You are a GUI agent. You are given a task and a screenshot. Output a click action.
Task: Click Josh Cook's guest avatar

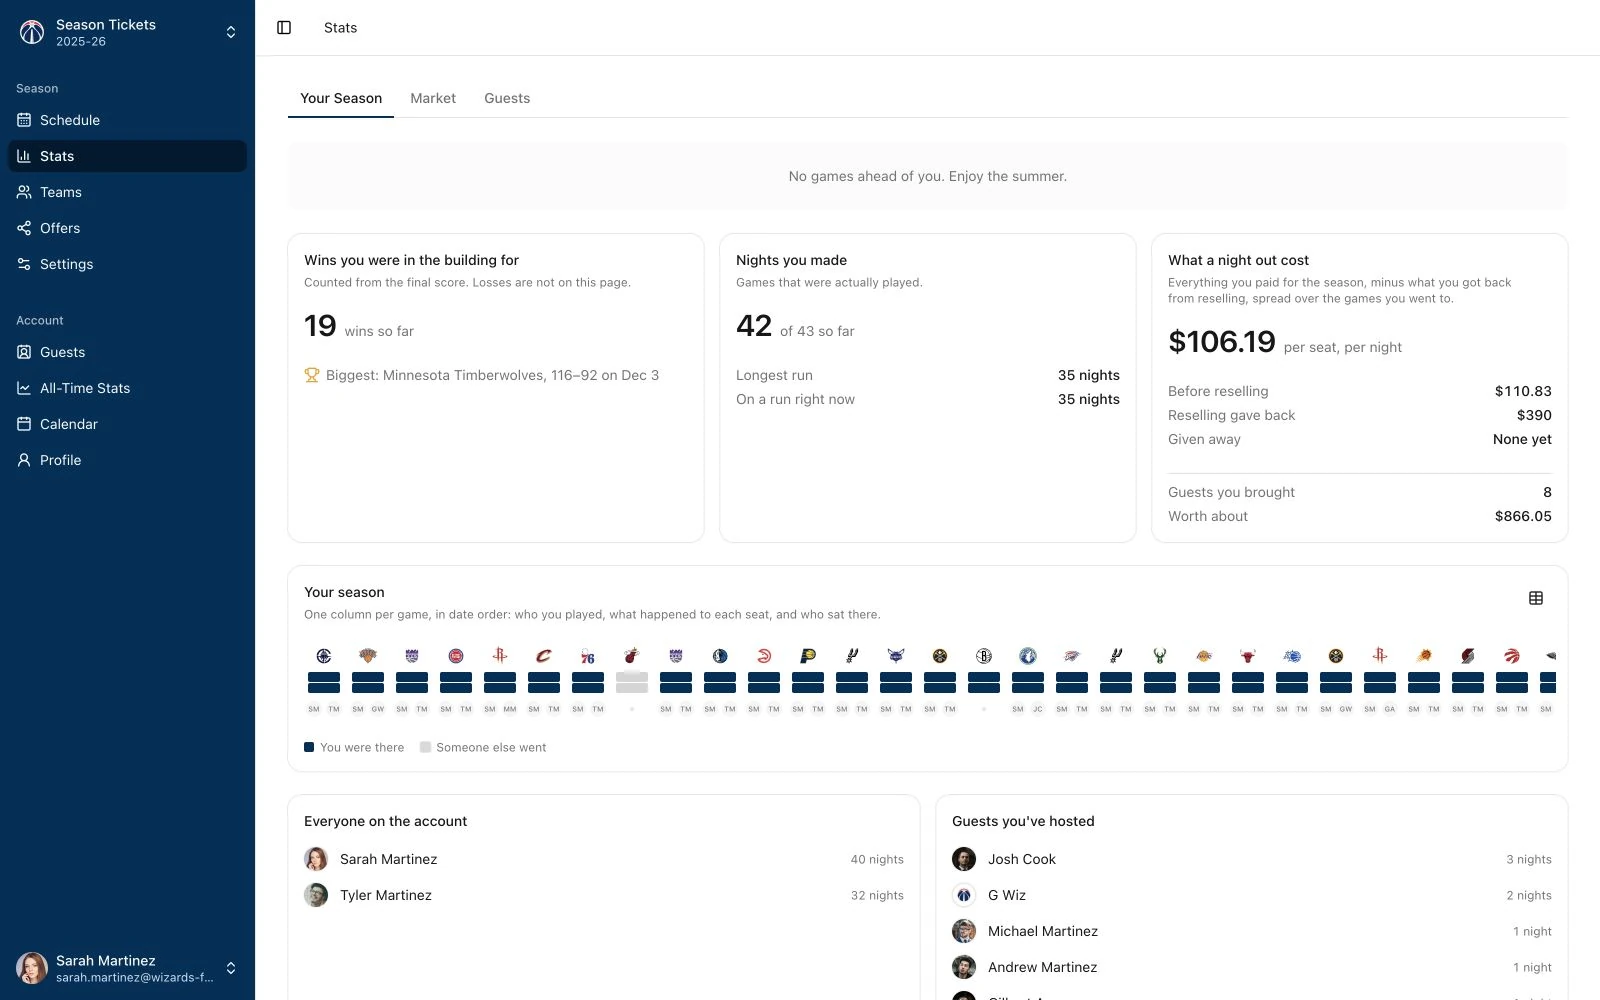pos(964,859)
